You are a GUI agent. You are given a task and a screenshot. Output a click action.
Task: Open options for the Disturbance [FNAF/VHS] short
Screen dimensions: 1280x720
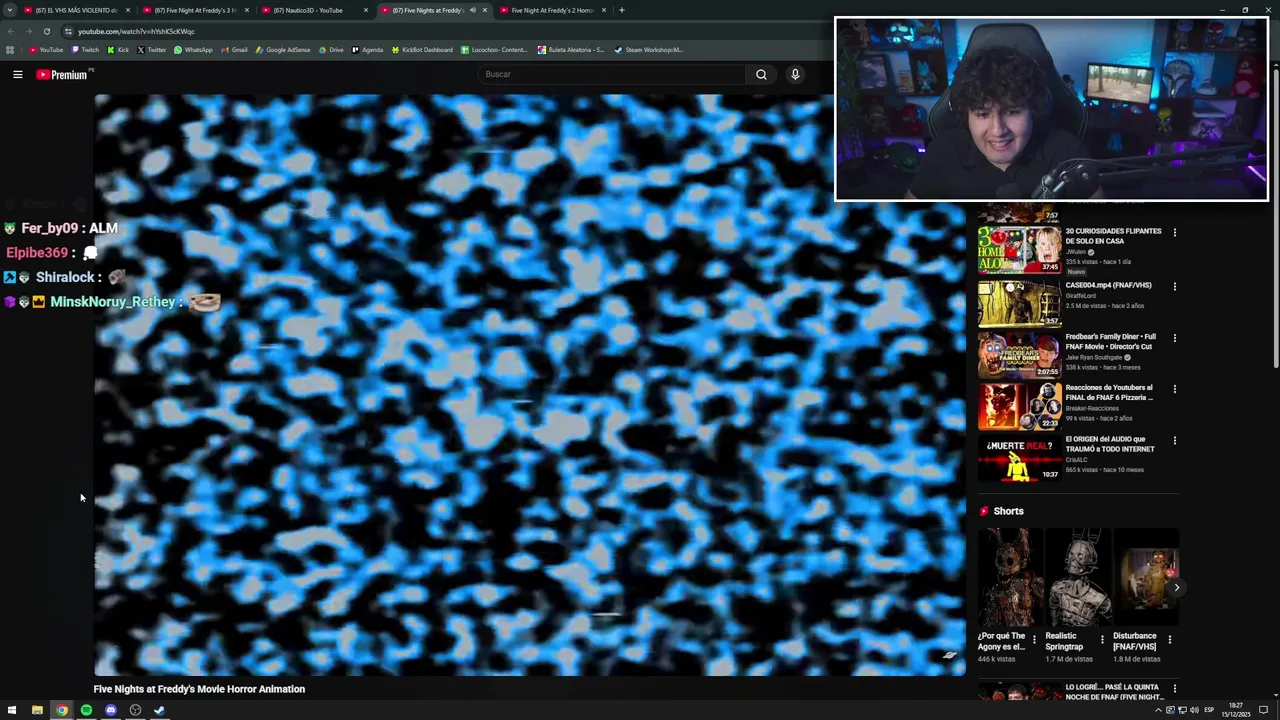click(1169, 640)
